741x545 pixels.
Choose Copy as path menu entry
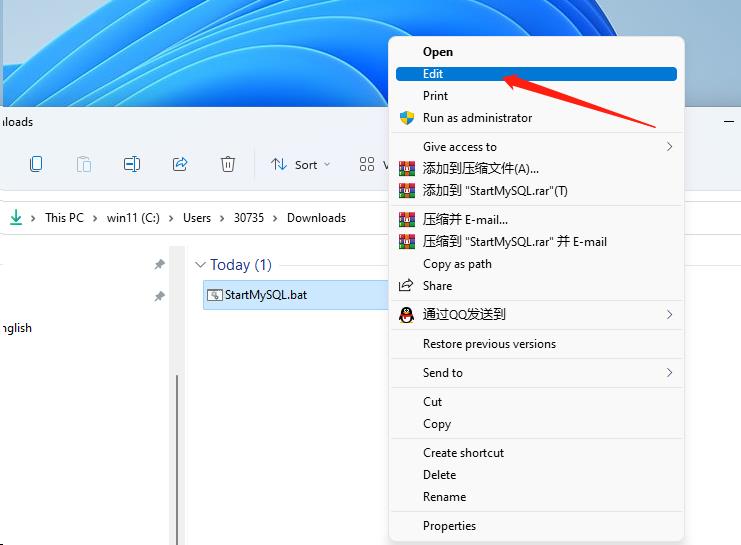tap(457, 264)
